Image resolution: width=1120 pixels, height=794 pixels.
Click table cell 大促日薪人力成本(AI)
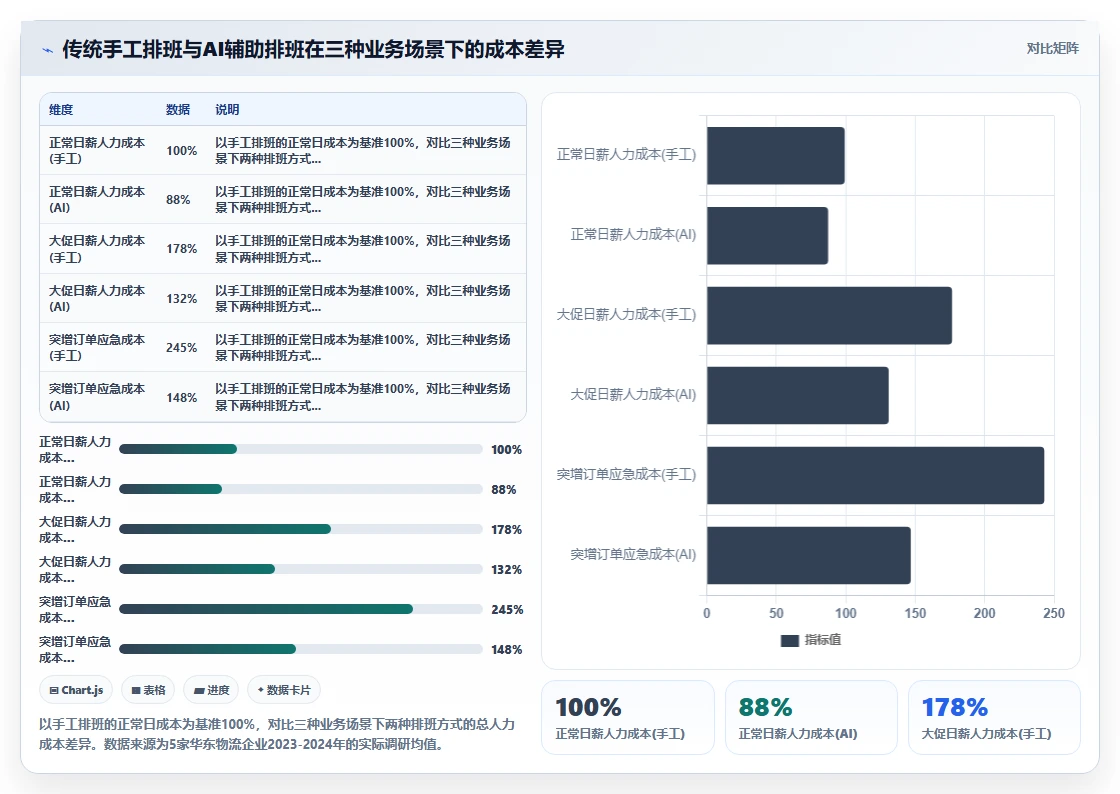click(x=97, y=298)
